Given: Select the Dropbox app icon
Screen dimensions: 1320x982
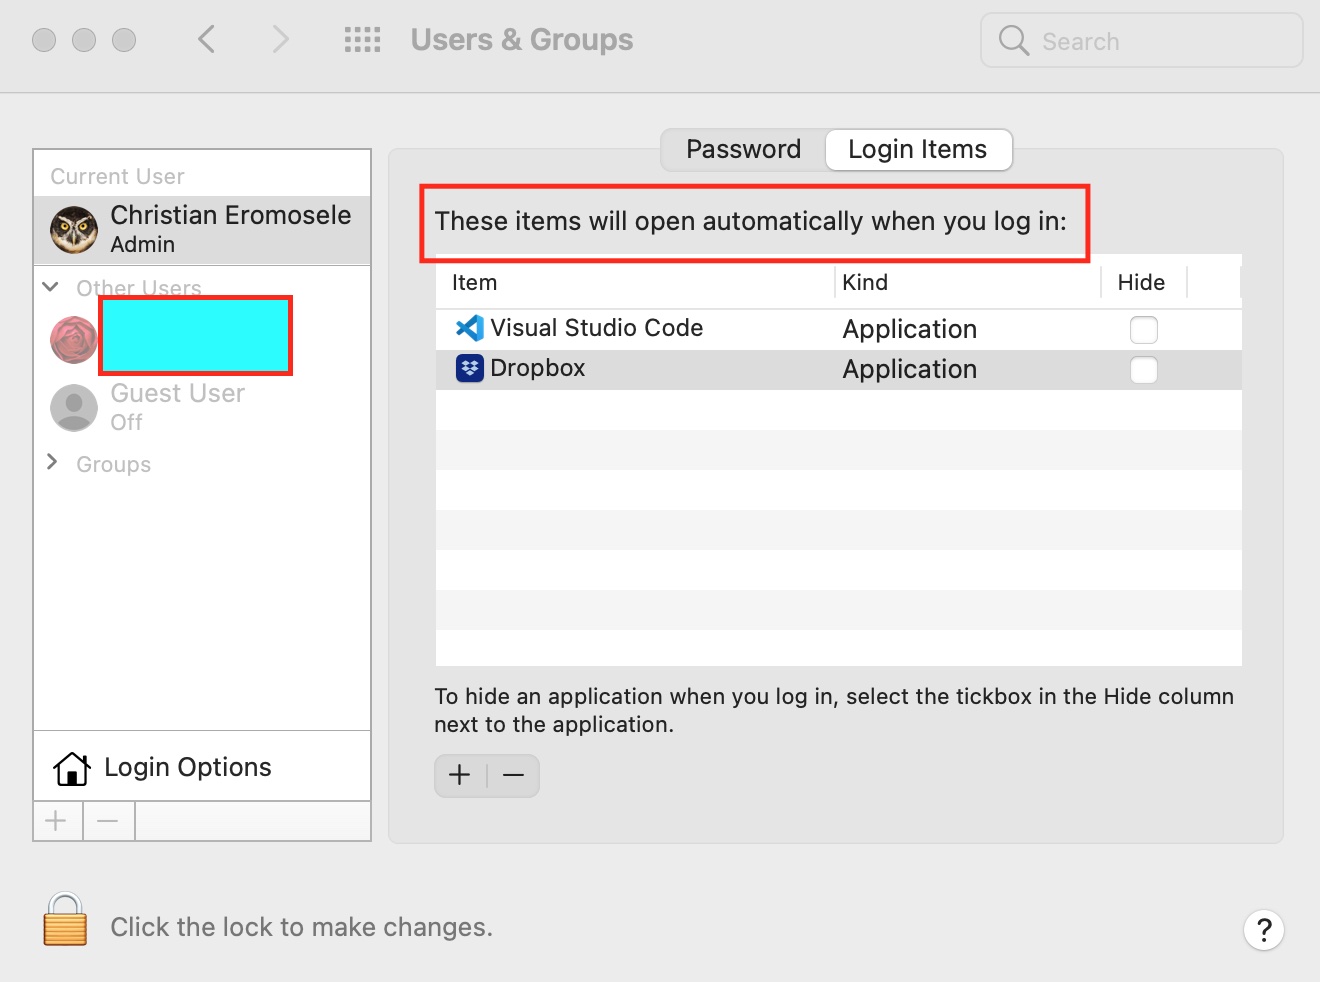Looking at the screenshot, I should (470, 368).
